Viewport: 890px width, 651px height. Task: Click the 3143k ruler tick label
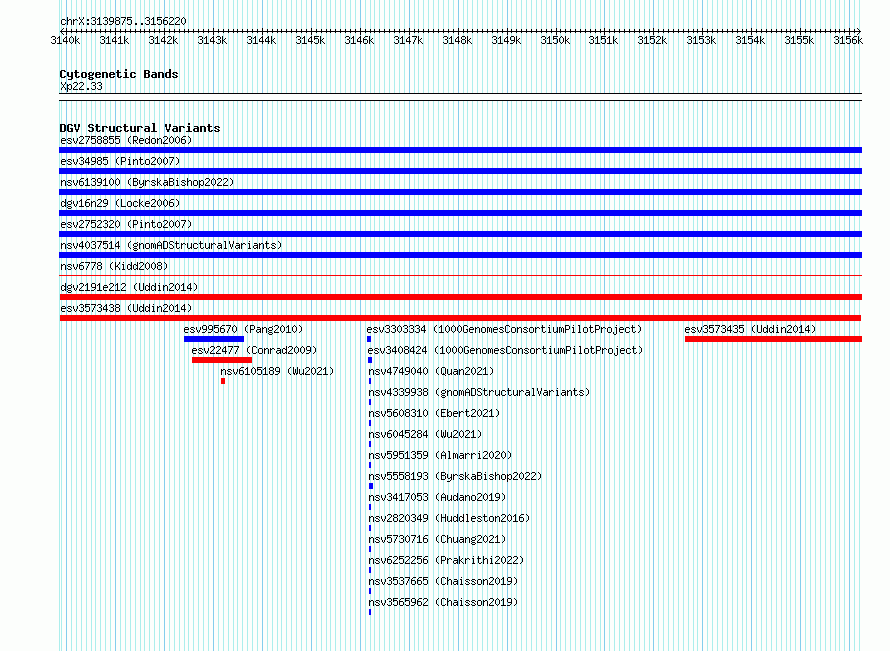click(x=212, y=40)
